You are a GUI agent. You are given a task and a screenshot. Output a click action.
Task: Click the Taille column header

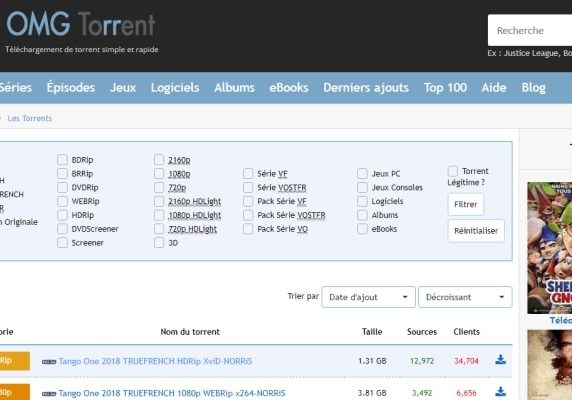point(372,331)
